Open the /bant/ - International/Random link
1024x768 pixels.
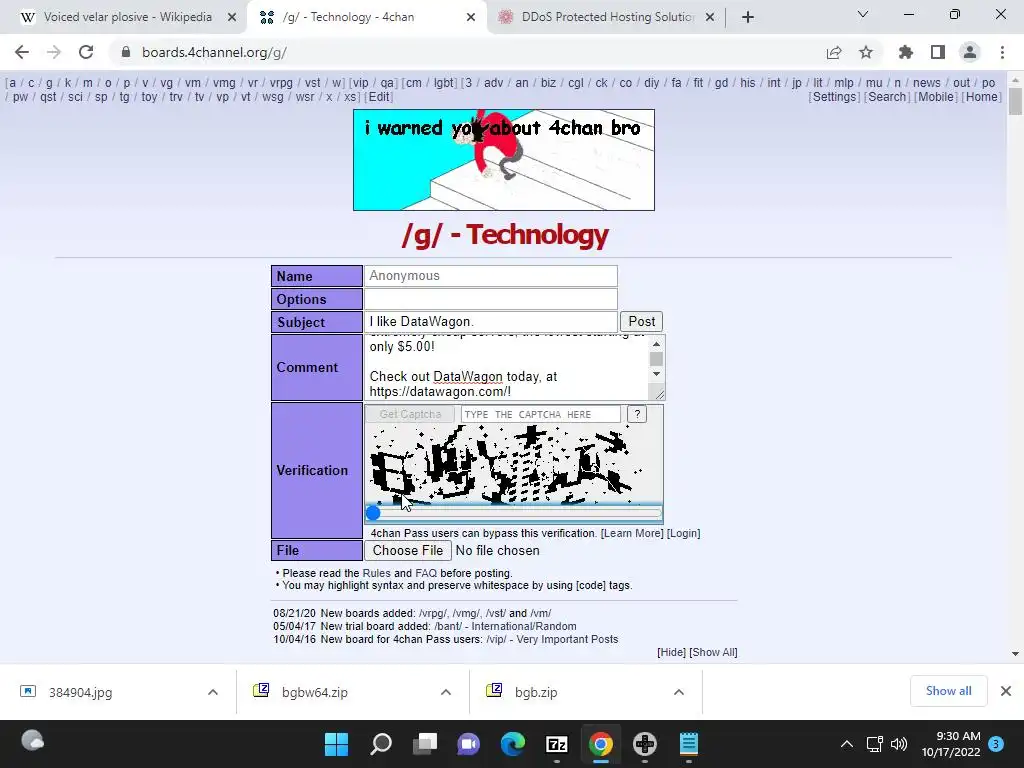click(x=505, y=626)
